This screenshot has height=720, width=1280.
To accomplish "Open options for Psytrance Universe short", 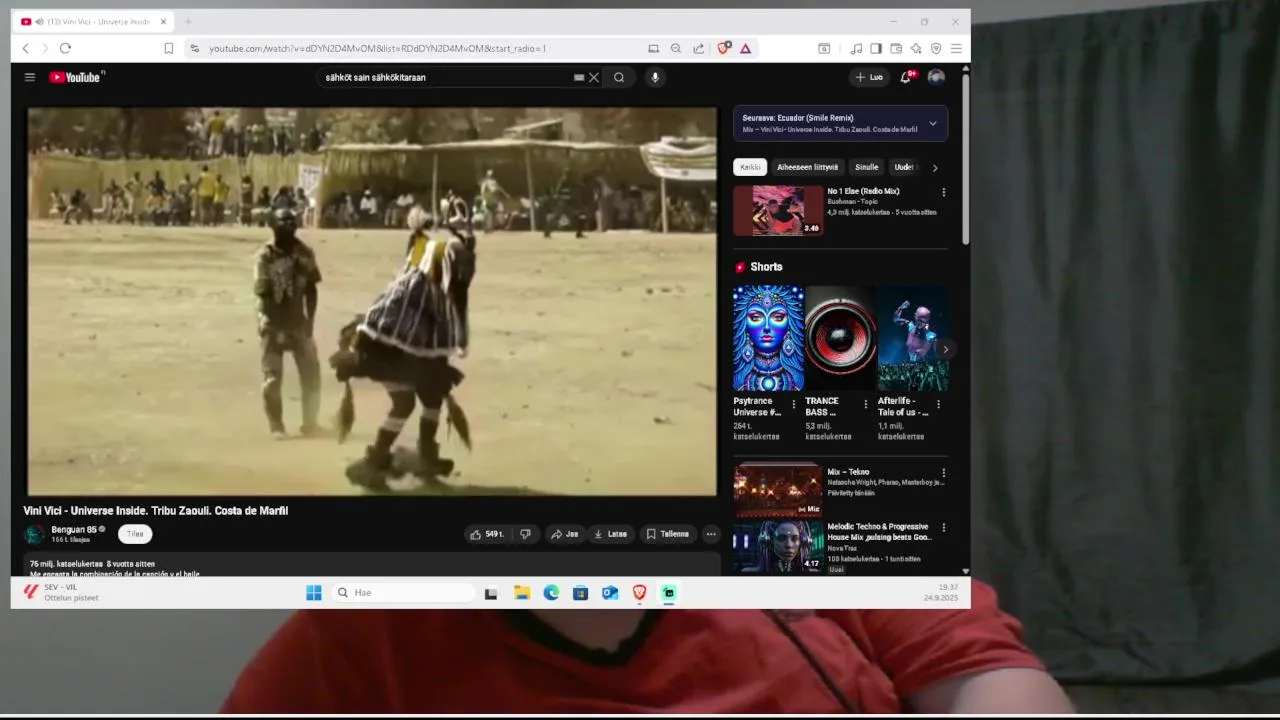I will tap(794, 404).
